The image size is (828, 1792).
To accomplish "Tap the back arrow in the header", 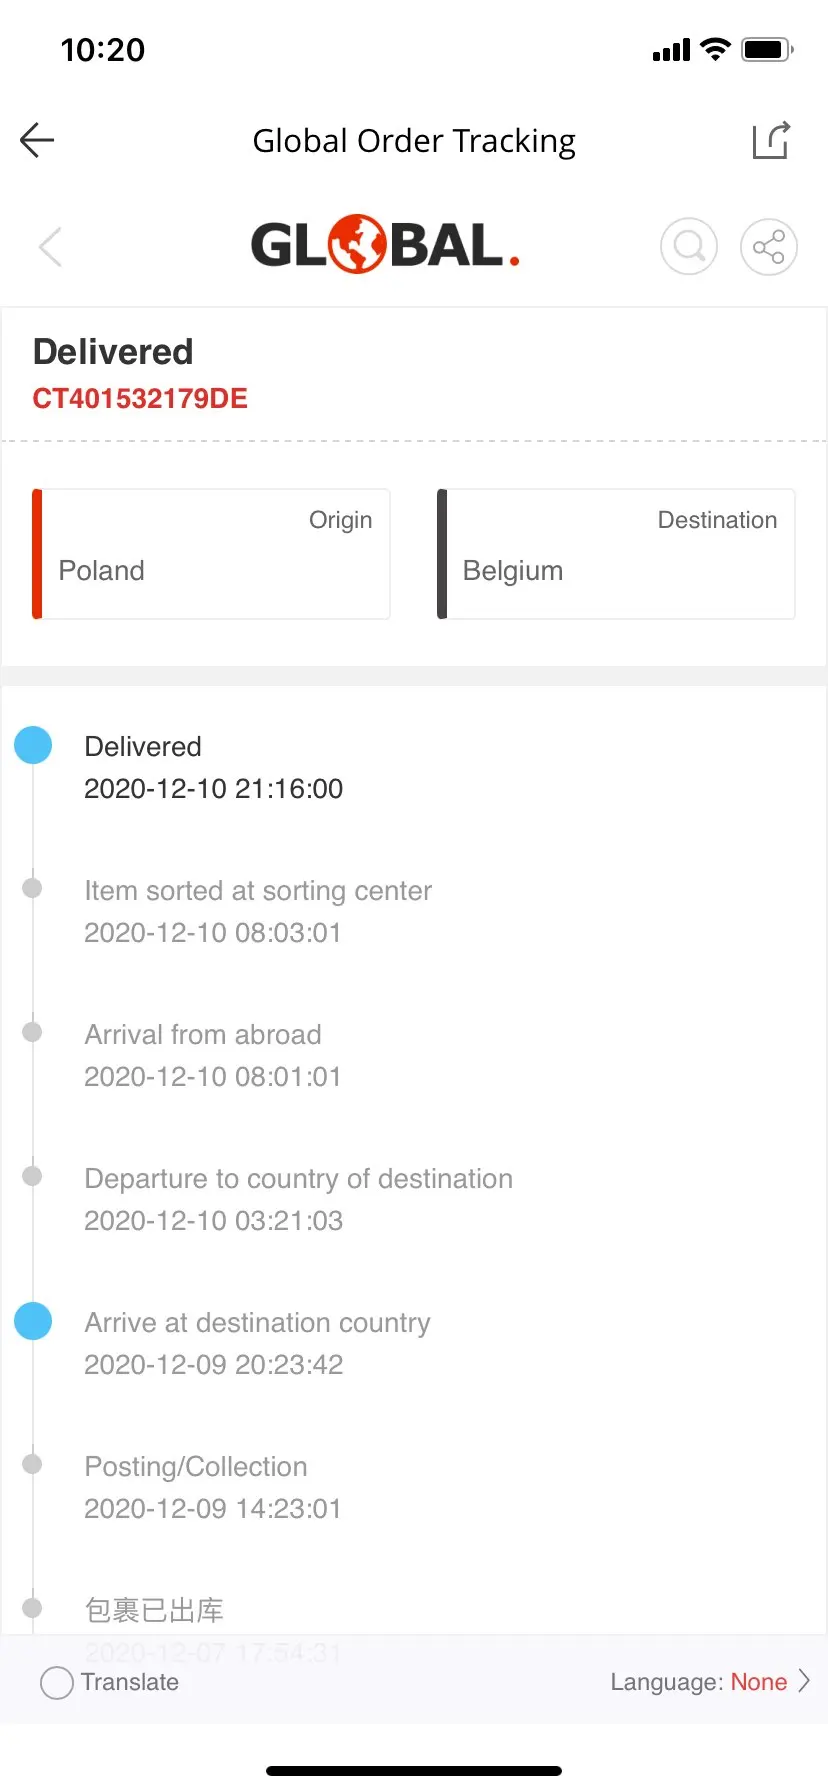I will (x=37, y=140).
